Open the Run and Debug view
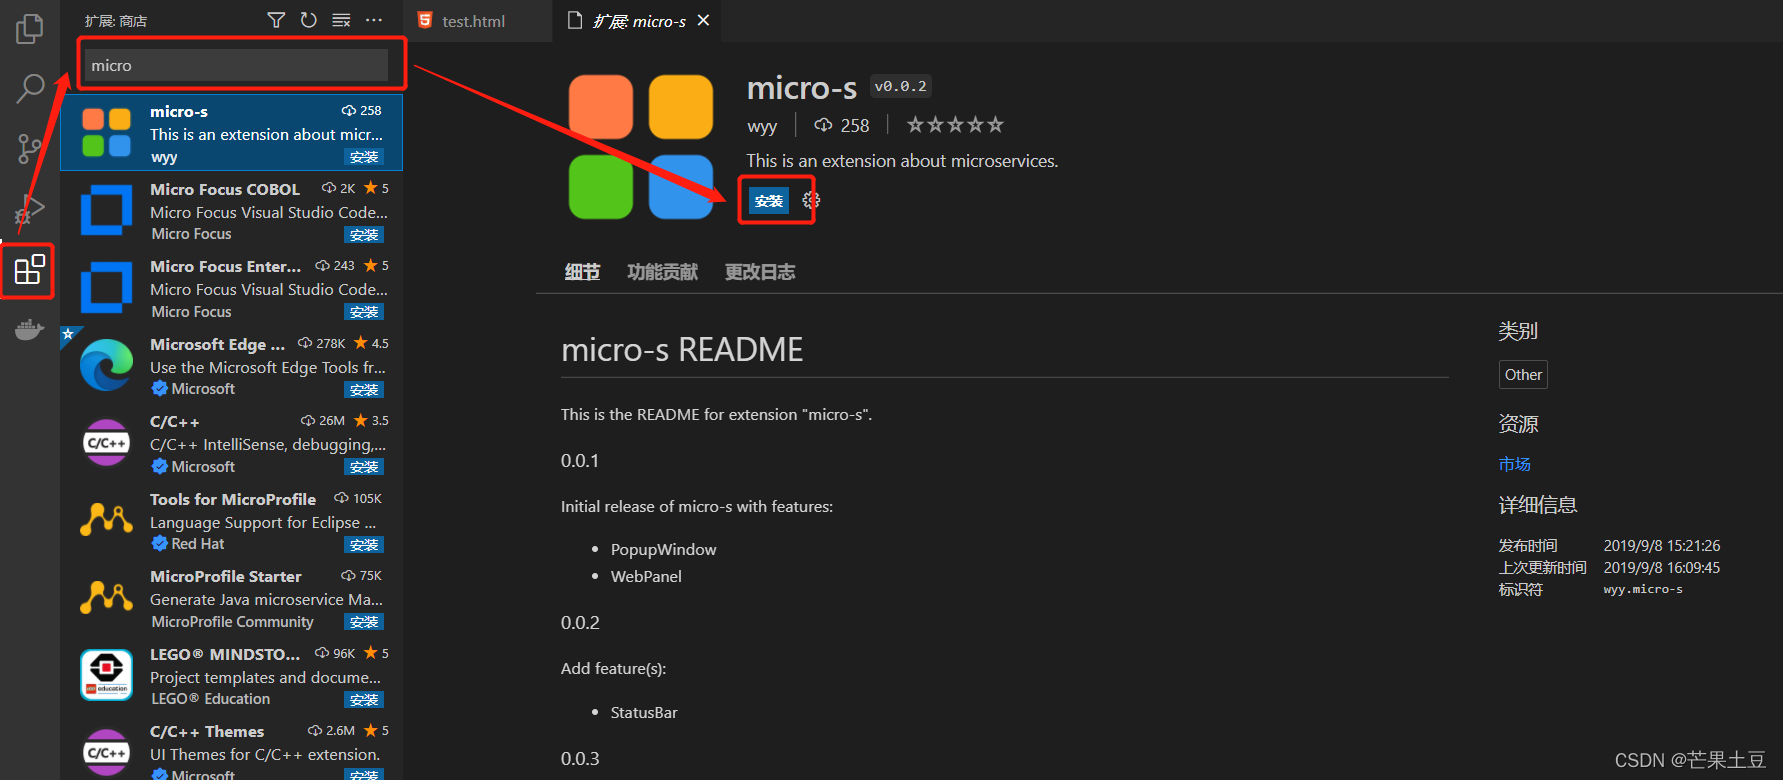This screenshot has width=1783, height=780. tap(30, 210)
